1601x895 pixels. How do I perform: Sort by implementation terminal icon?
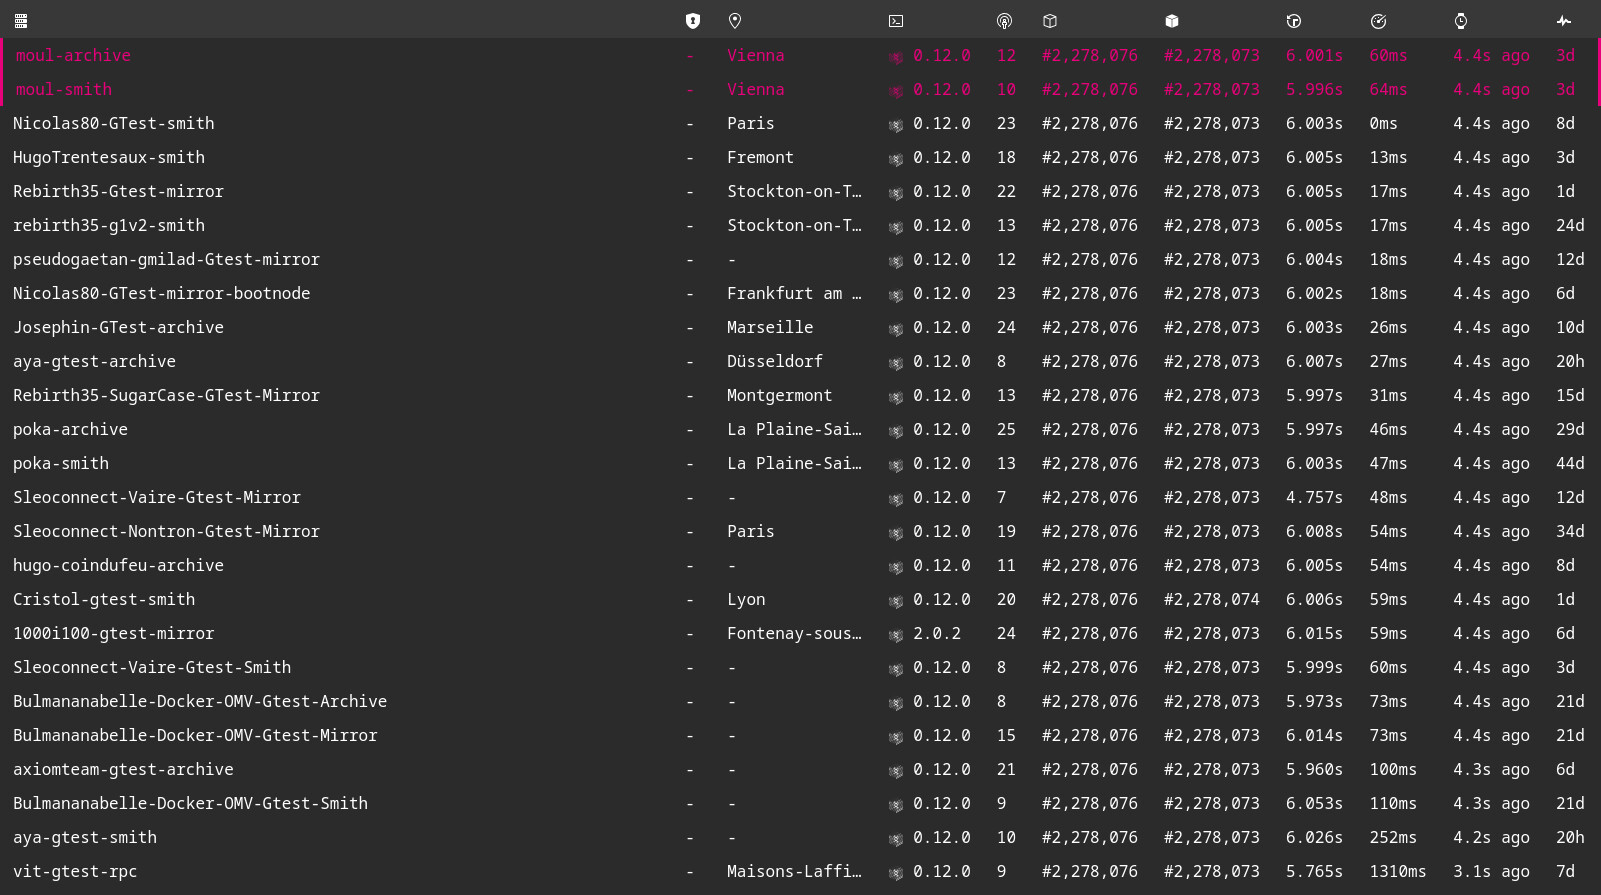tap(896, 21)
